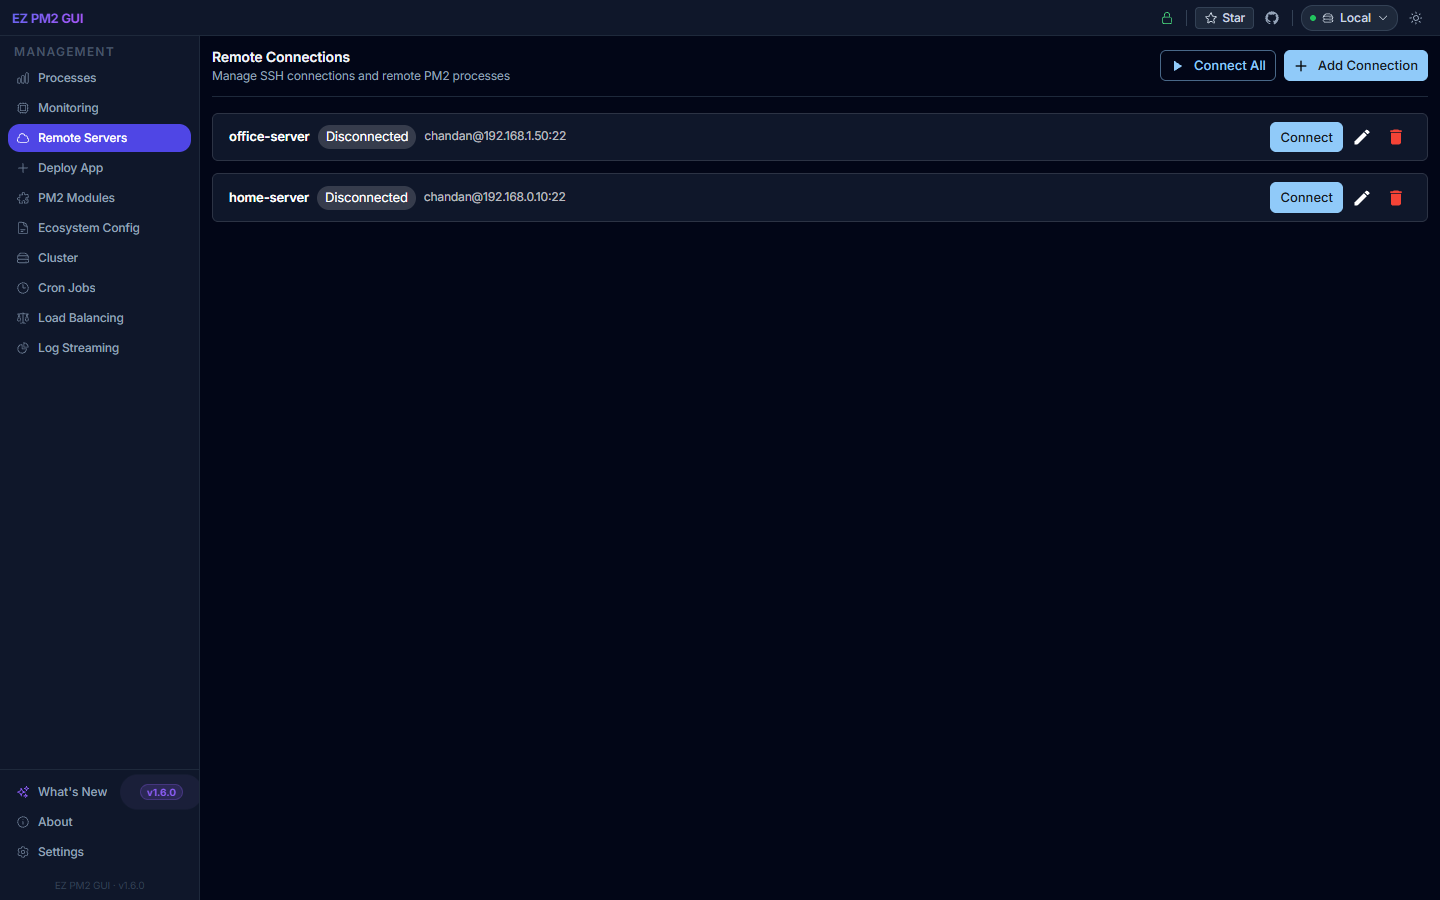
Task: Toggle light mode with the sun icon
Action: 1415,18
